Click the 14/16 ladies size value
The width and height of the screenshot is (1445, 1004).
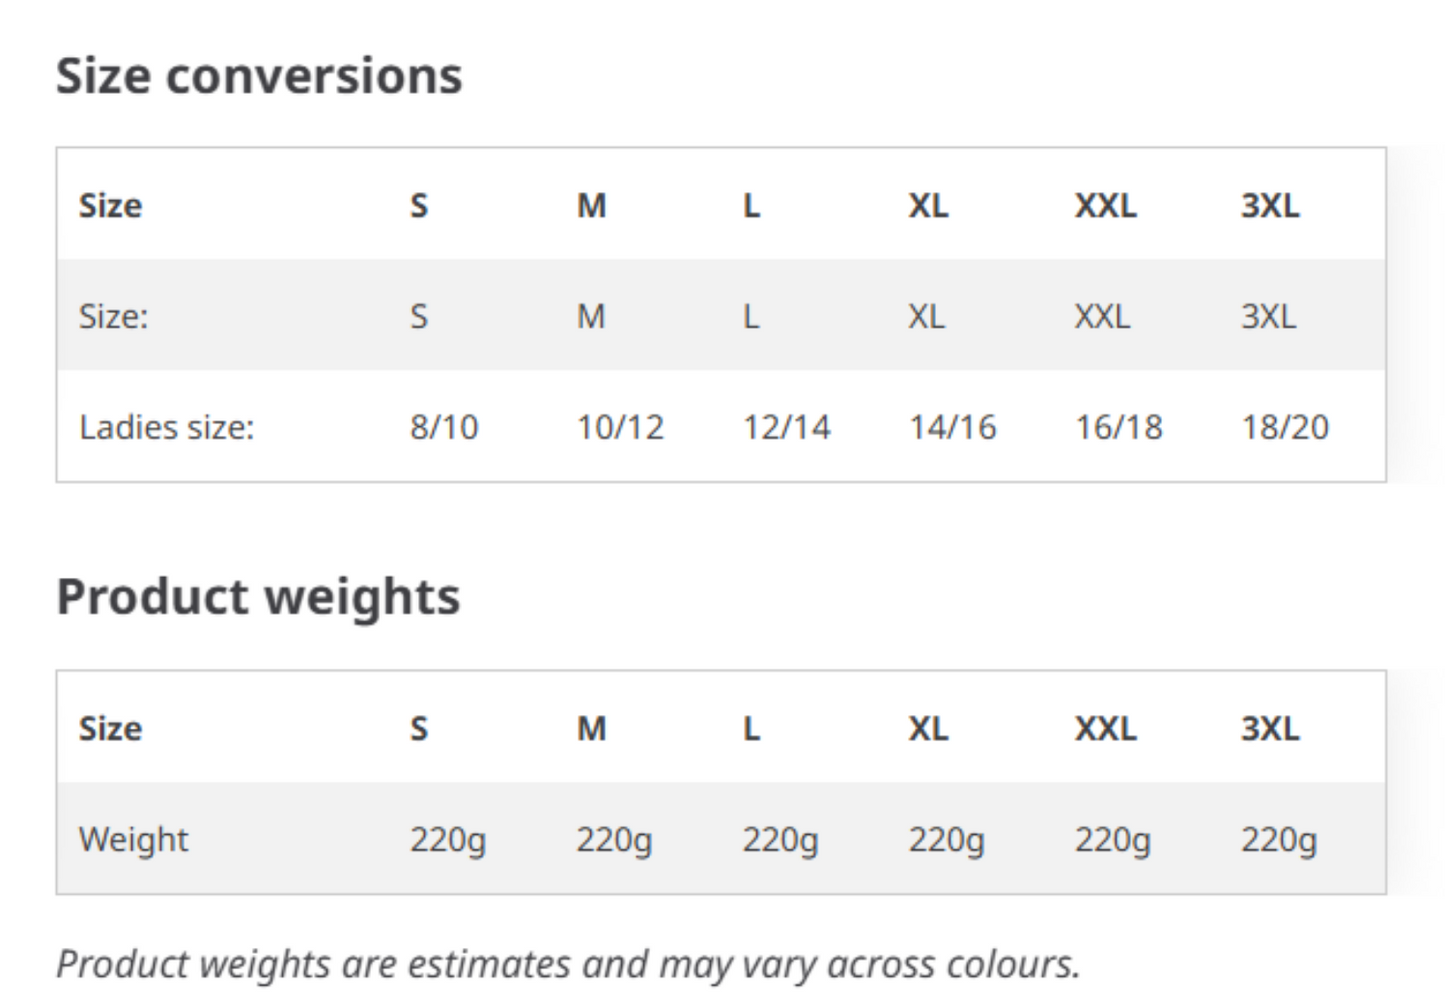[952, 428]
